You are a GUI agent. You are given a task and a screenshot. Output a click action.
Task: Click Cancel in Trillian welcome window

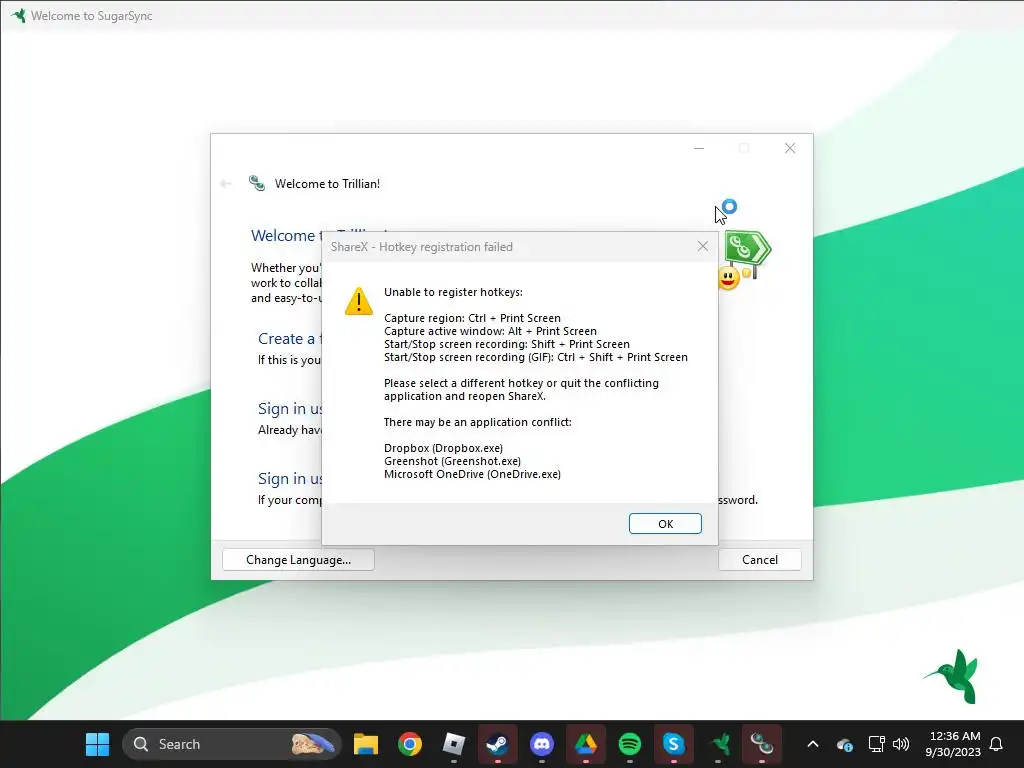click(760, 560)
